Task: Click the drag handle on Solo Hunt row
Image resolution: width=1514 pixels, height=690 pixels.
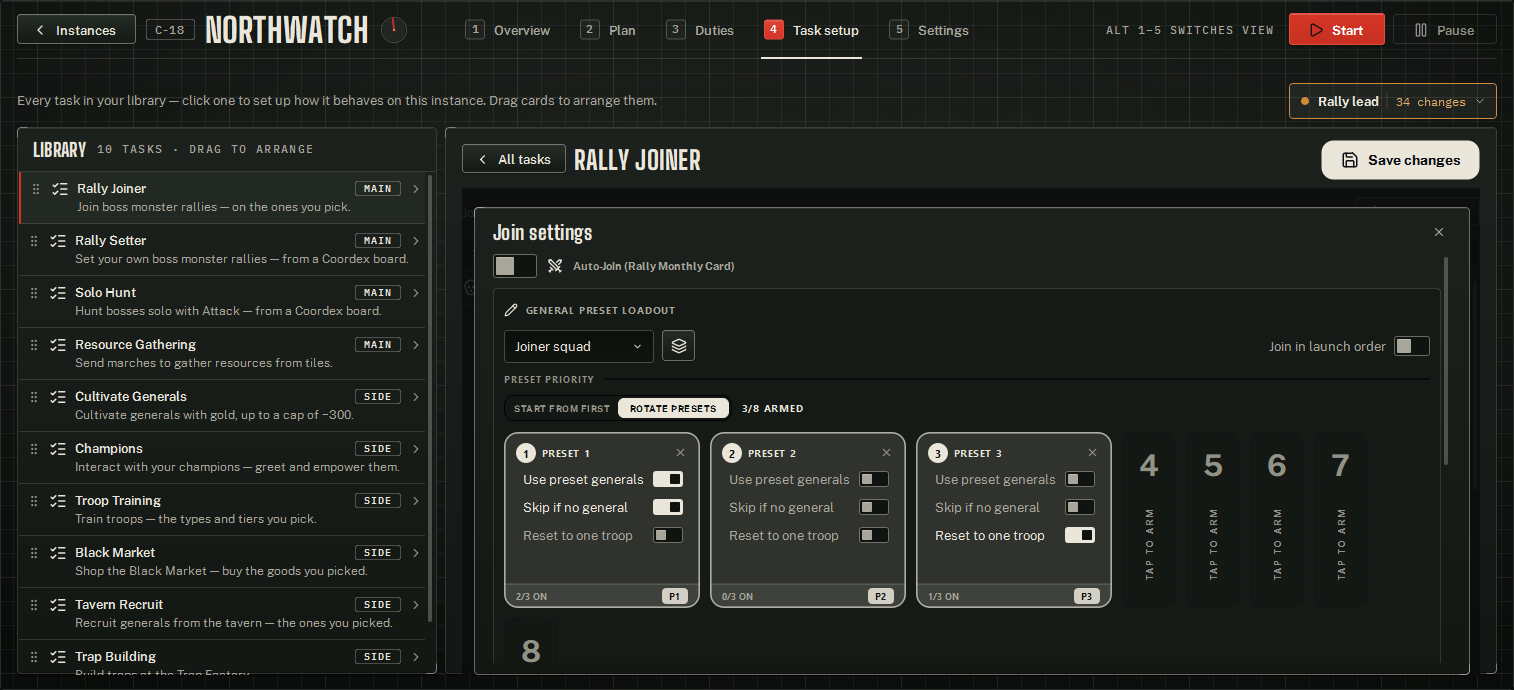Action: pyautogui.click(x=35, y=293)
